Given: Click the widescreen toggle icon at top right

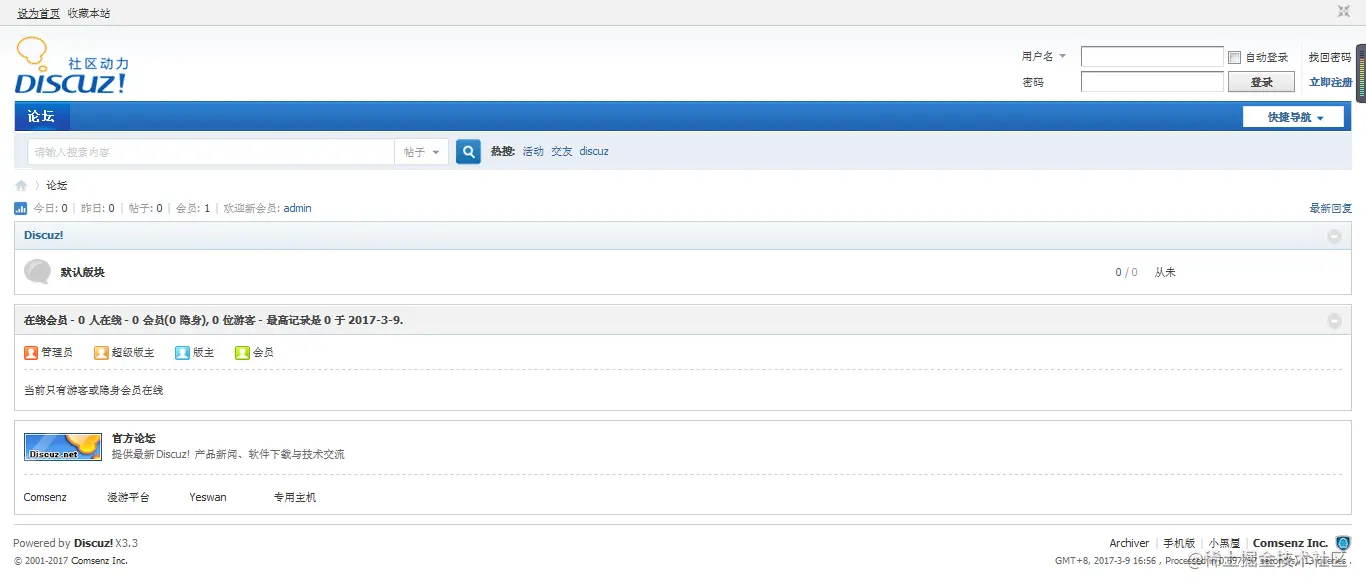Looking at the screenshot, I should pos(1344,12).
